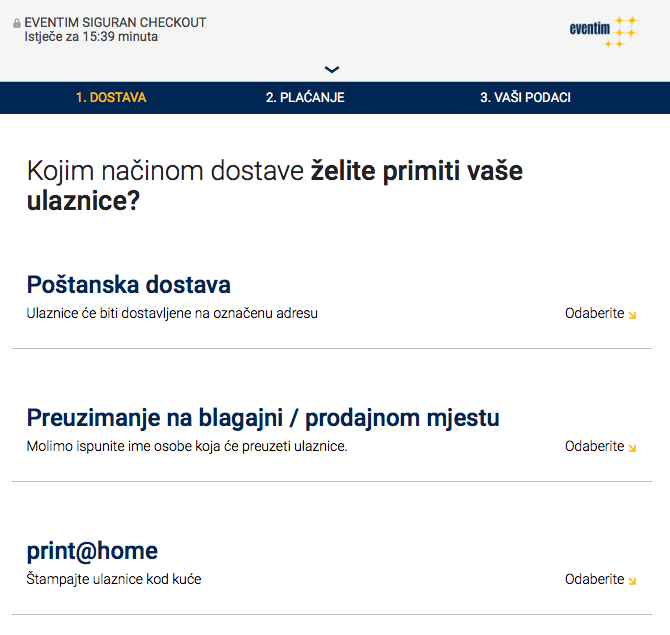Viewport: 670px width, 635px height.
Task: Open the print@home heading
Action: click(x=92, y=550)
